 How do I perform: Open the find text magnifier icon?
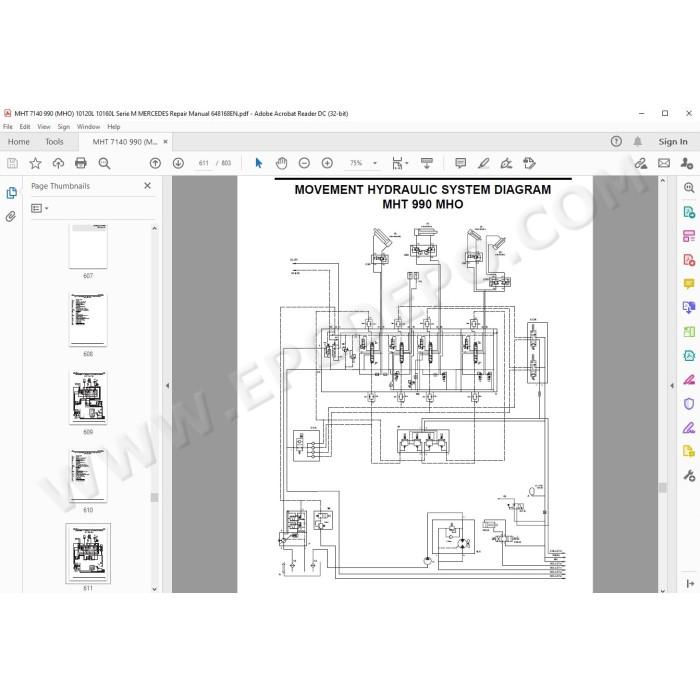[x=104, y=163]
